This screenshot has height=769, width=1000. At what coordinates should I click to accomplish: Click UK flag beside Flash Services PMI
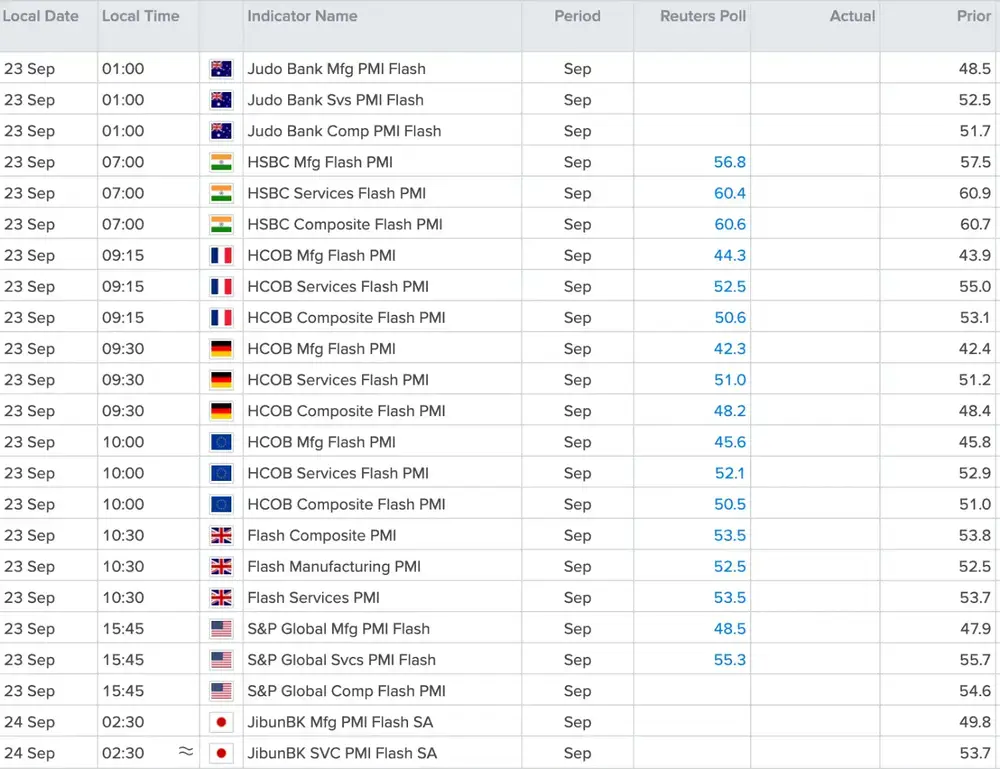click(x=221, y=597)
